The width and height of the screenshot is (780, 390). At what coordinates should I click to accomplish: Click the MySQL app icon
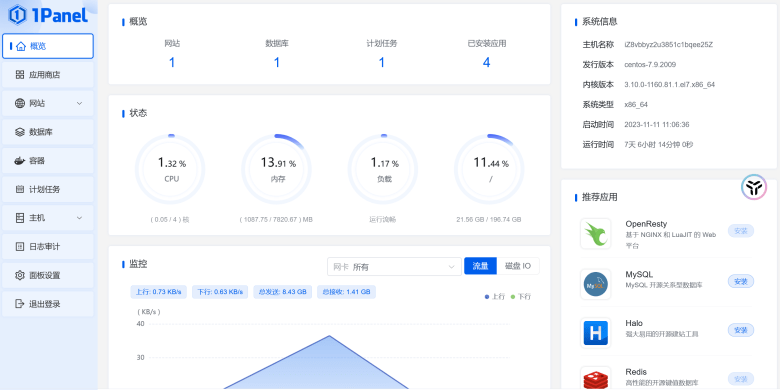point(595,285)
